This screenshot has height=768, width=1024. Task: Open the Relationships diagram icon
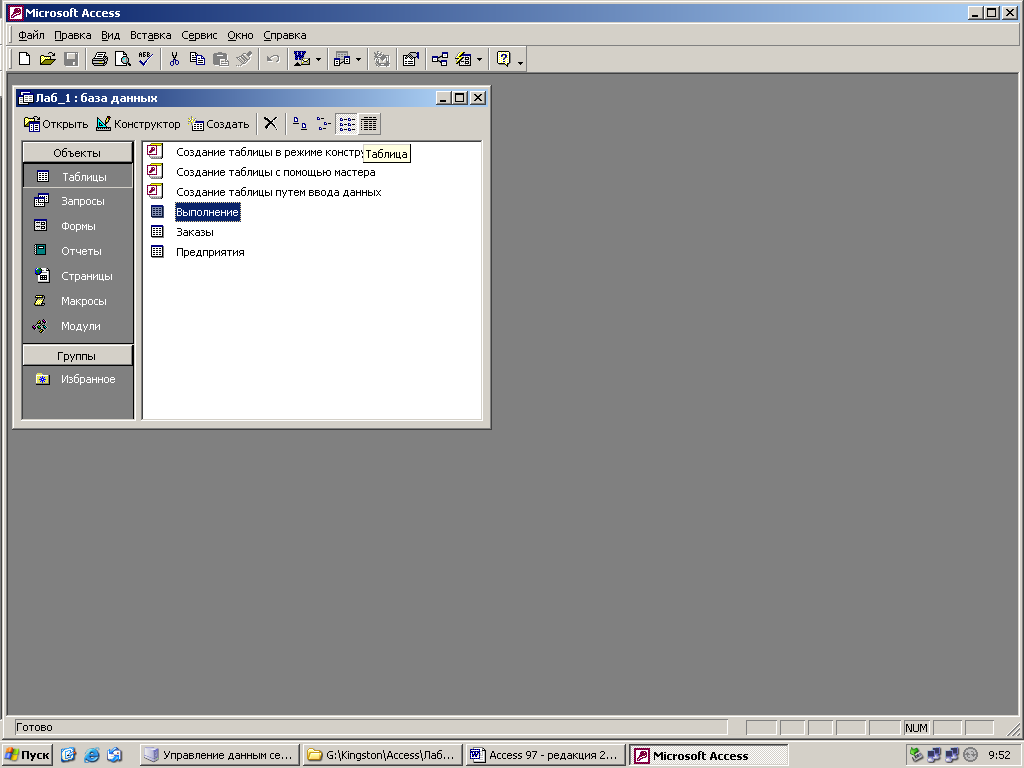[x=440, y=59]
